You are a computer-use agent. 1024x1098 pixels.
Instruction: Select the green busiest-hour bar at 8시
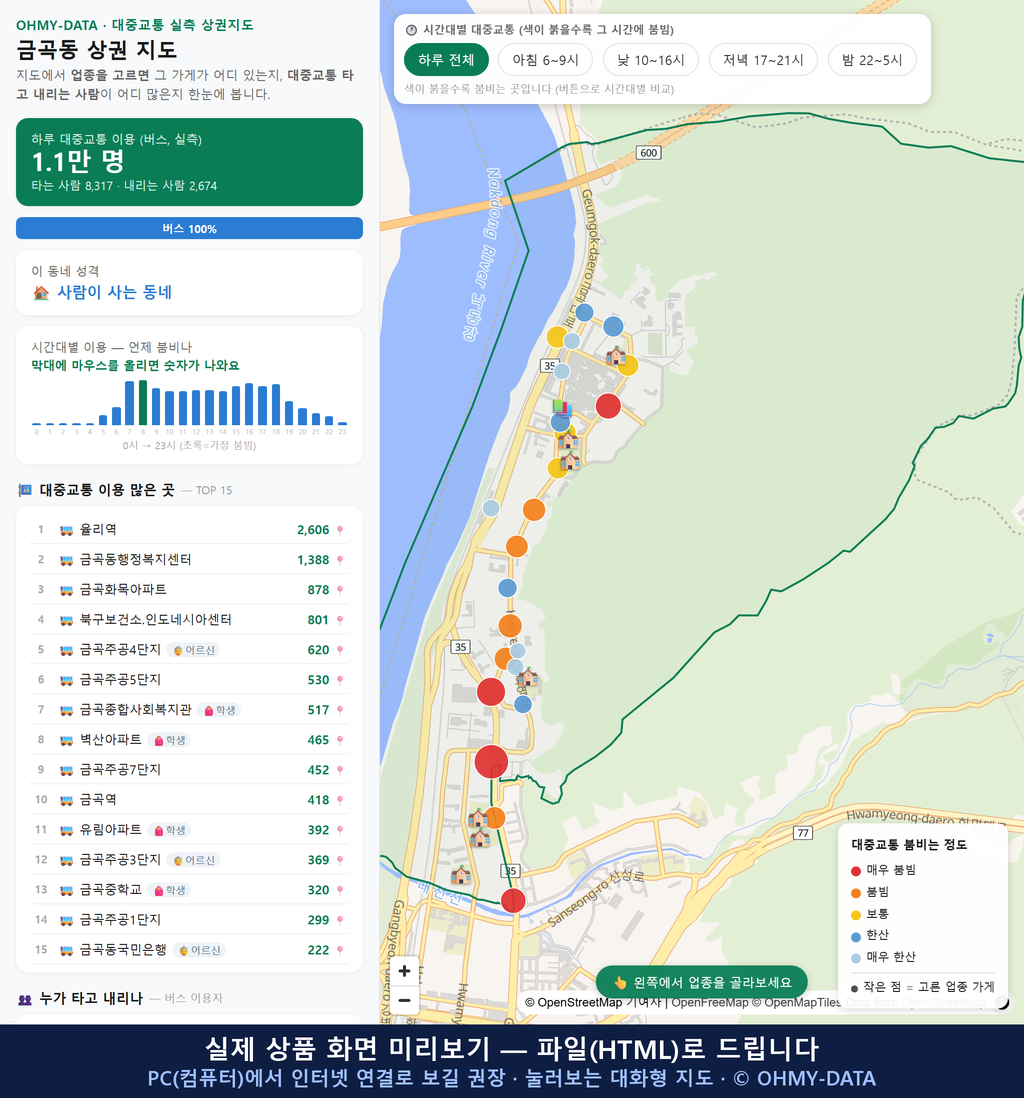(x=143, y=403)
